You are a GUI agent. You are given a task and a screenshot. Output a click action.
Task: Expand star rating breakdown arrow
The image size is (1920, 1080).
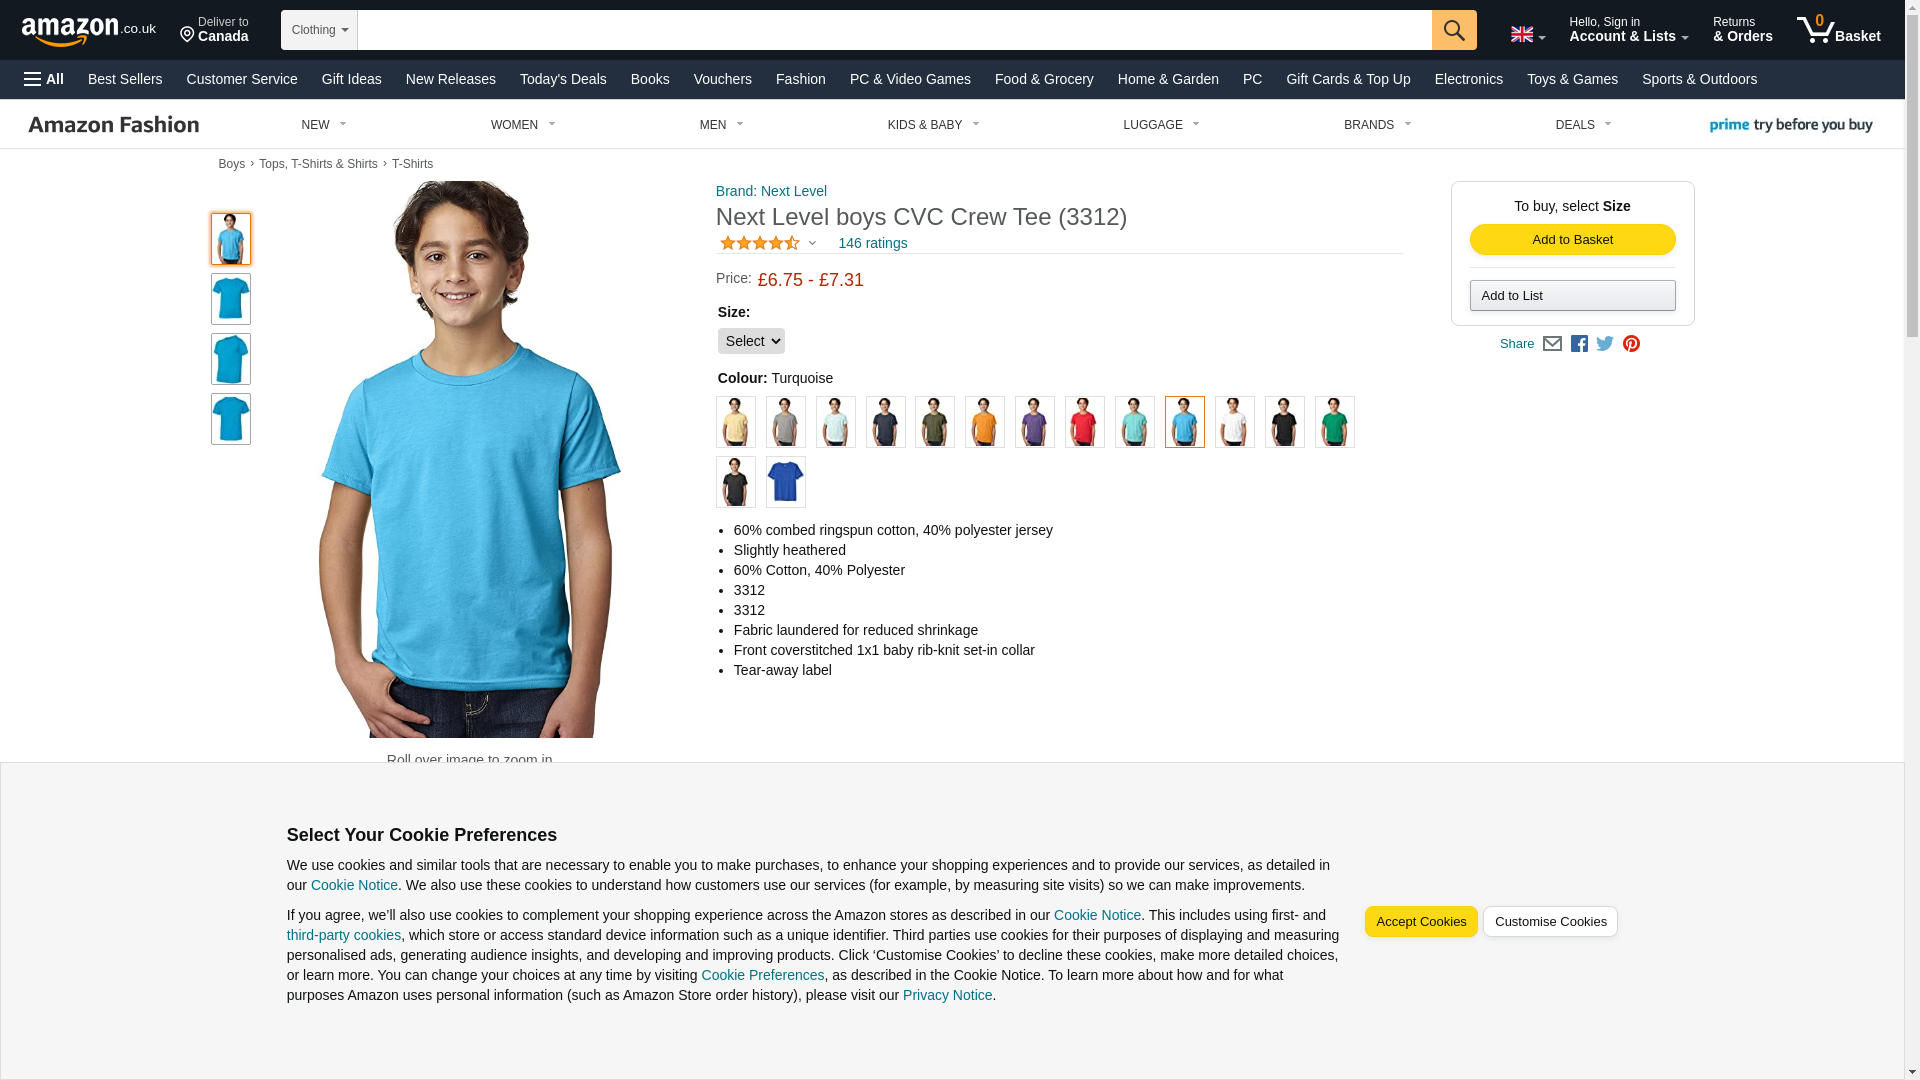(812, 243)
